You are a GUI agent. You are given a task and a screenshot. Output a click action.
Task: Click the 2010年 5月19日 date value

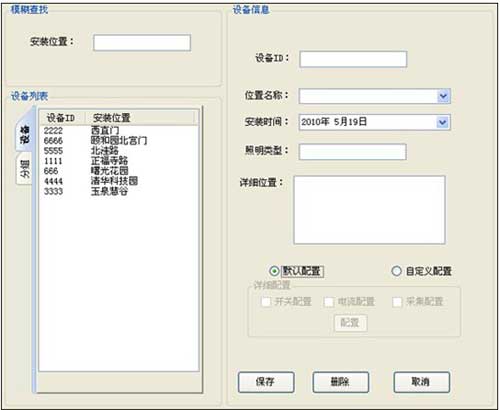point(334,122)
